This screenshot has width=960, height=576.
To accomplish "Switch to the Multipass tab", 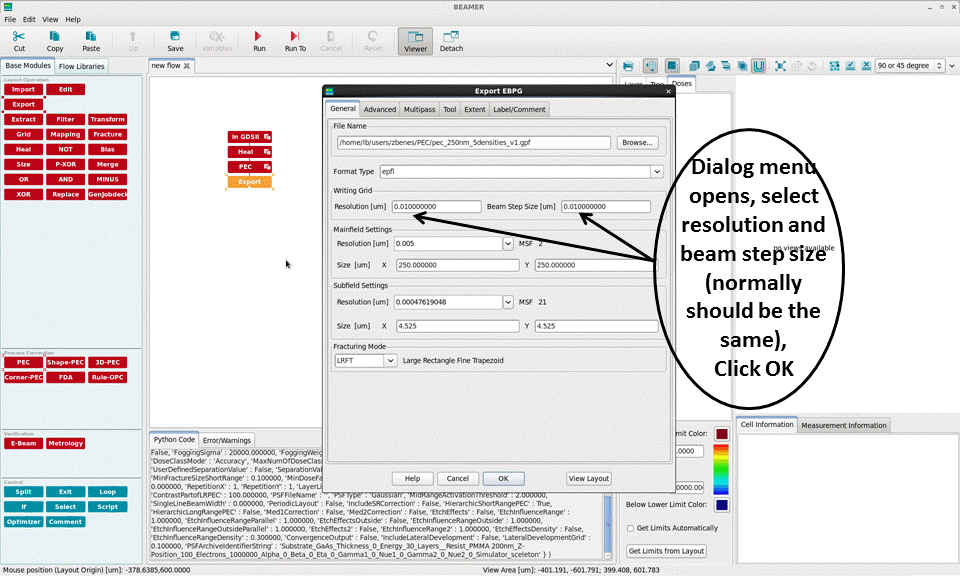I will 419,109.
